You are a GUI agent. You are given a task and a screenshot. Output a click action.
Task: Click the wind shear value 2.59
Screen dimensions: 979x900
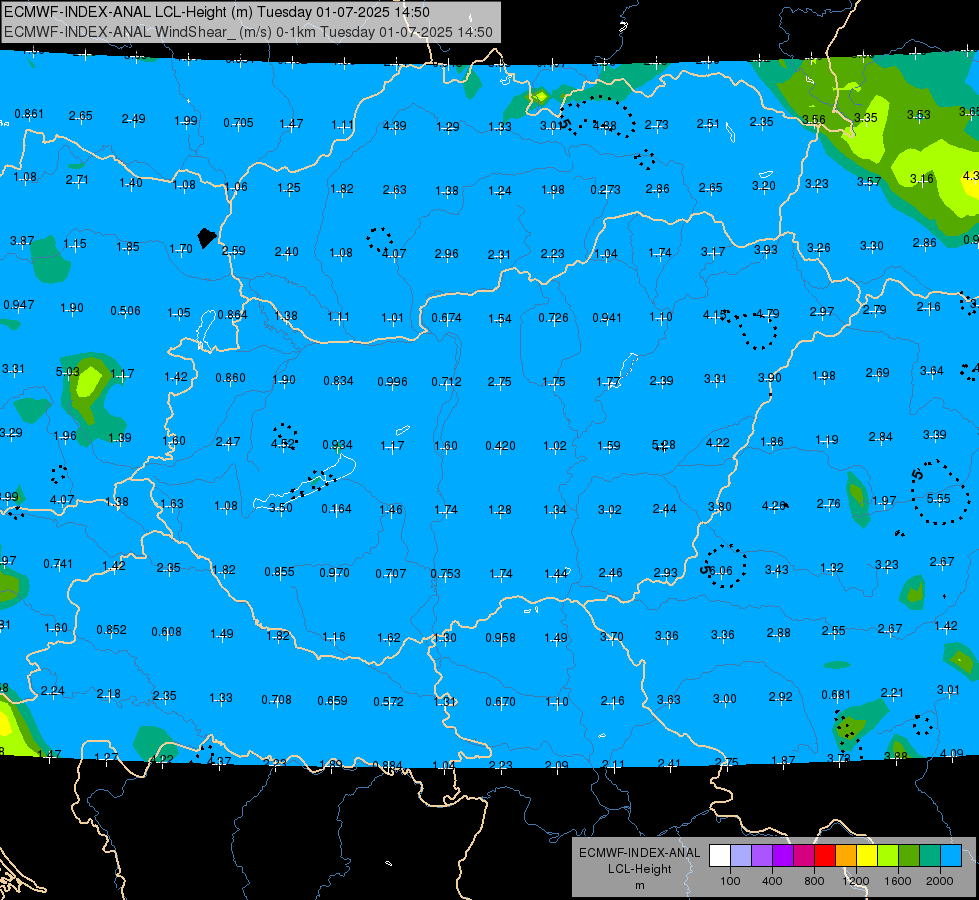234,250
